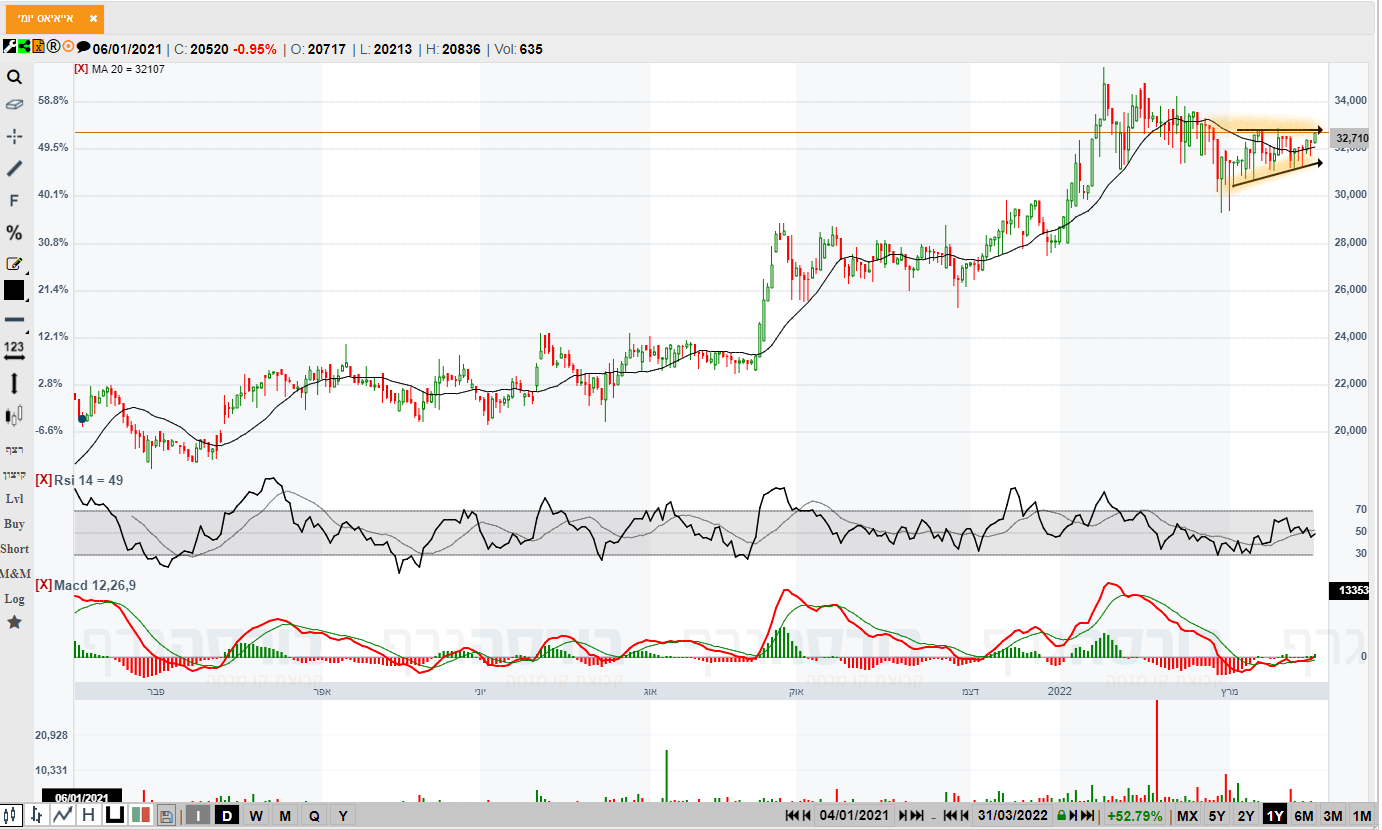1382x830 pixels.
Task: Click the Lvl sidebar button
Action: (14, 498)
